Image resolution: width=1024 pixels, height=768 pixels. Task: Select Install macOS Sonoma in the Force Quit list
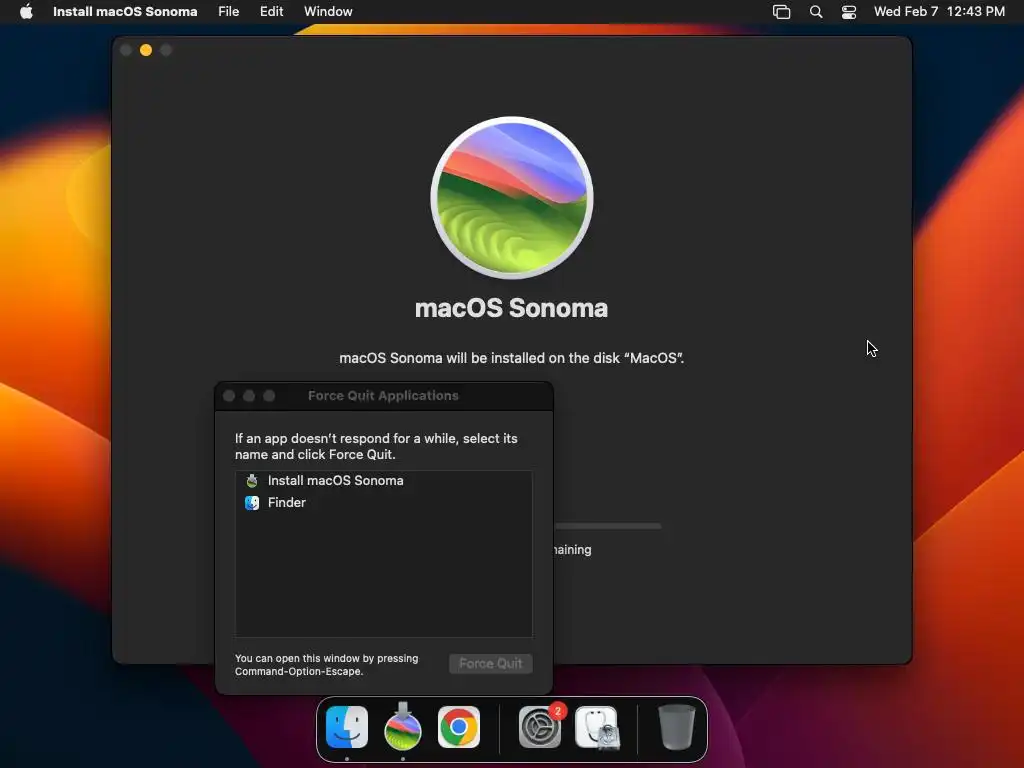(x=384, y=481)
